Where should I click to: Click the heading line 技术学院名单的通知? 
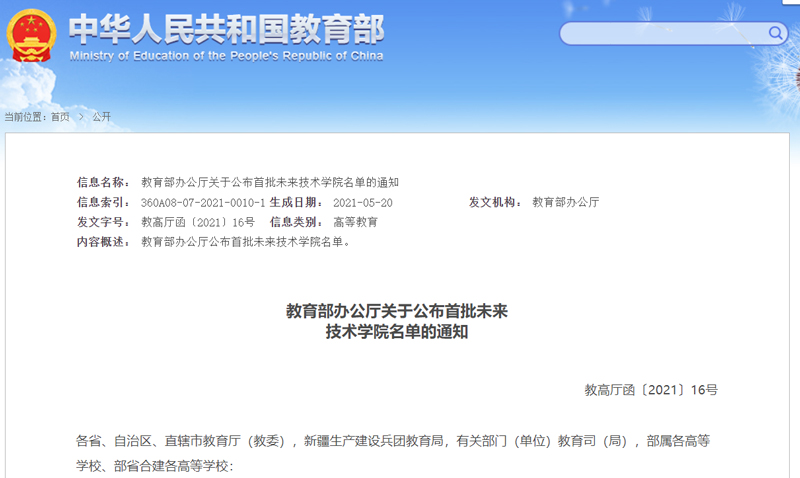point(397,332)
